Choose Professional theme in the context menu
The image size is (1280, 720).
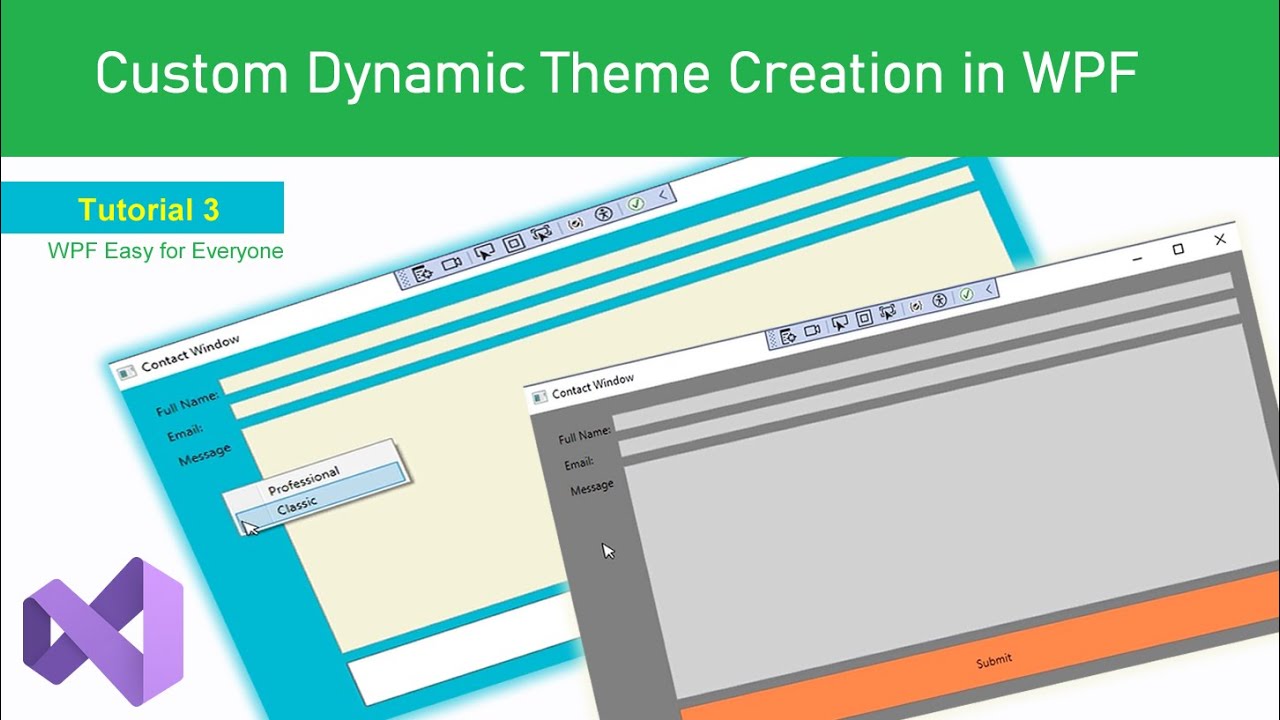click(304, 480)
